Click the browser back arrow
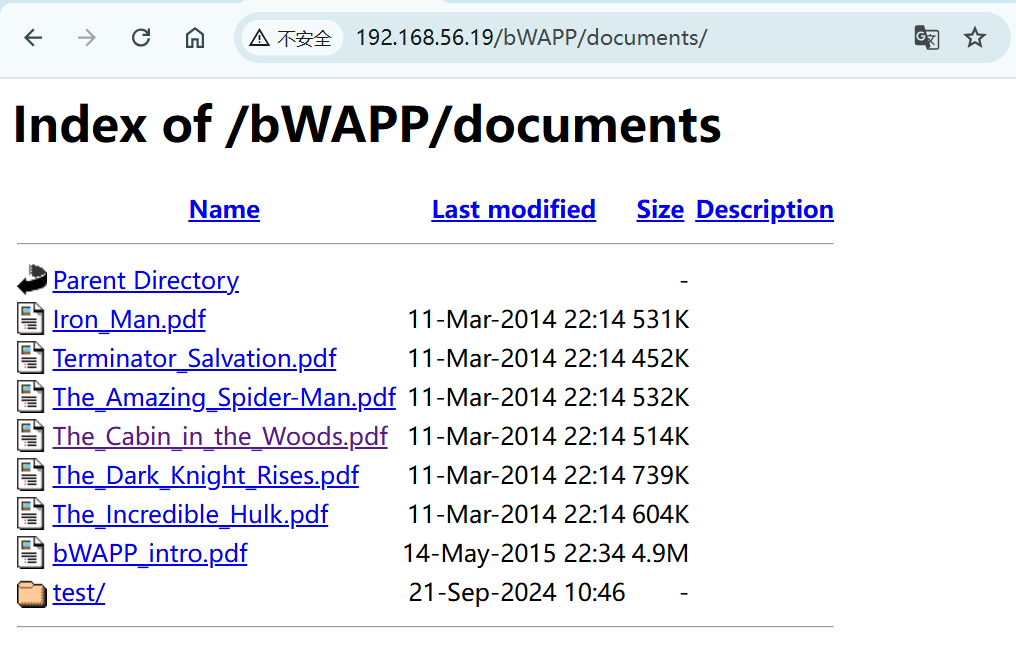Screen dimensions: 1016x646 click(x=34, y=38)
